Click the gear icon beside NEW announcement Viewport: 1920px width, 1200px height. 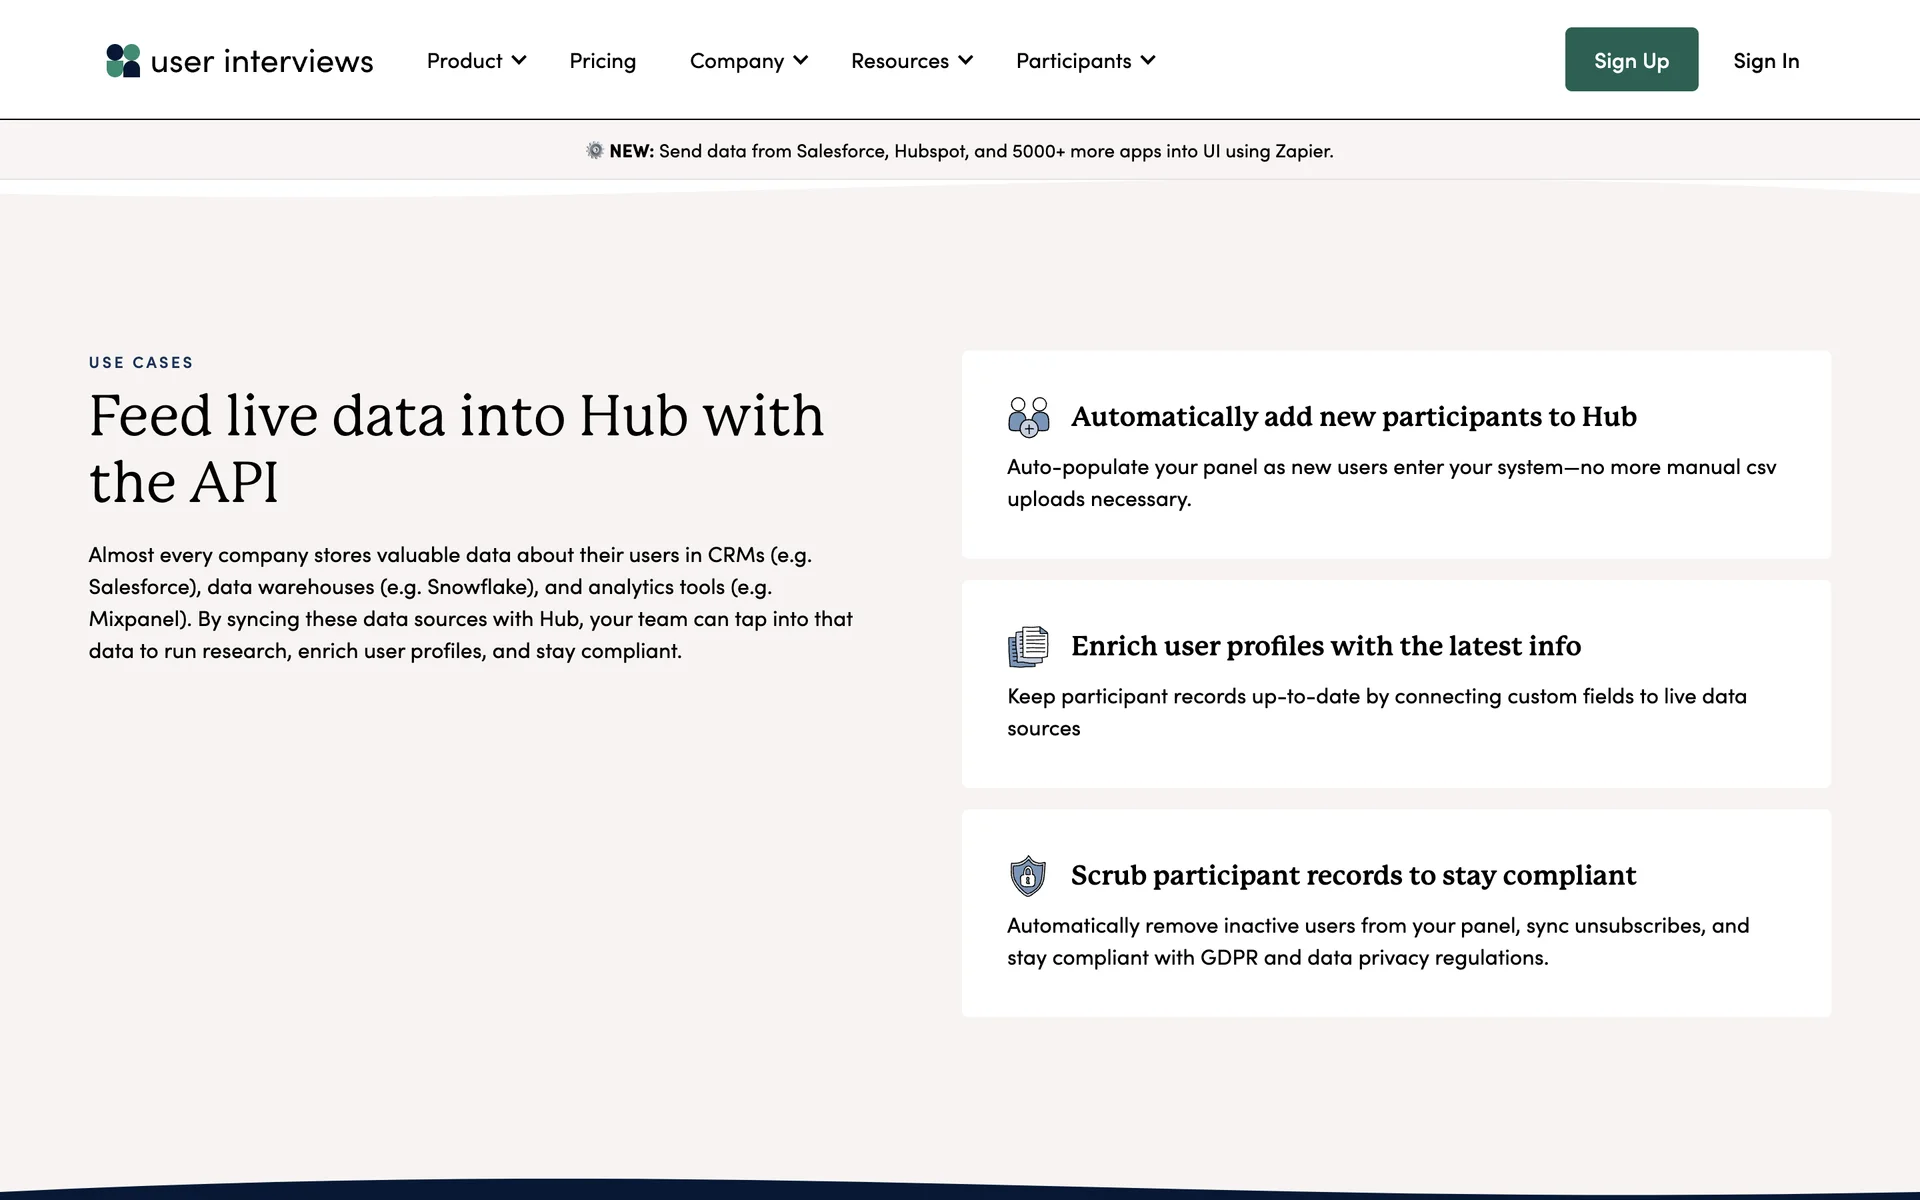(594, 151)
